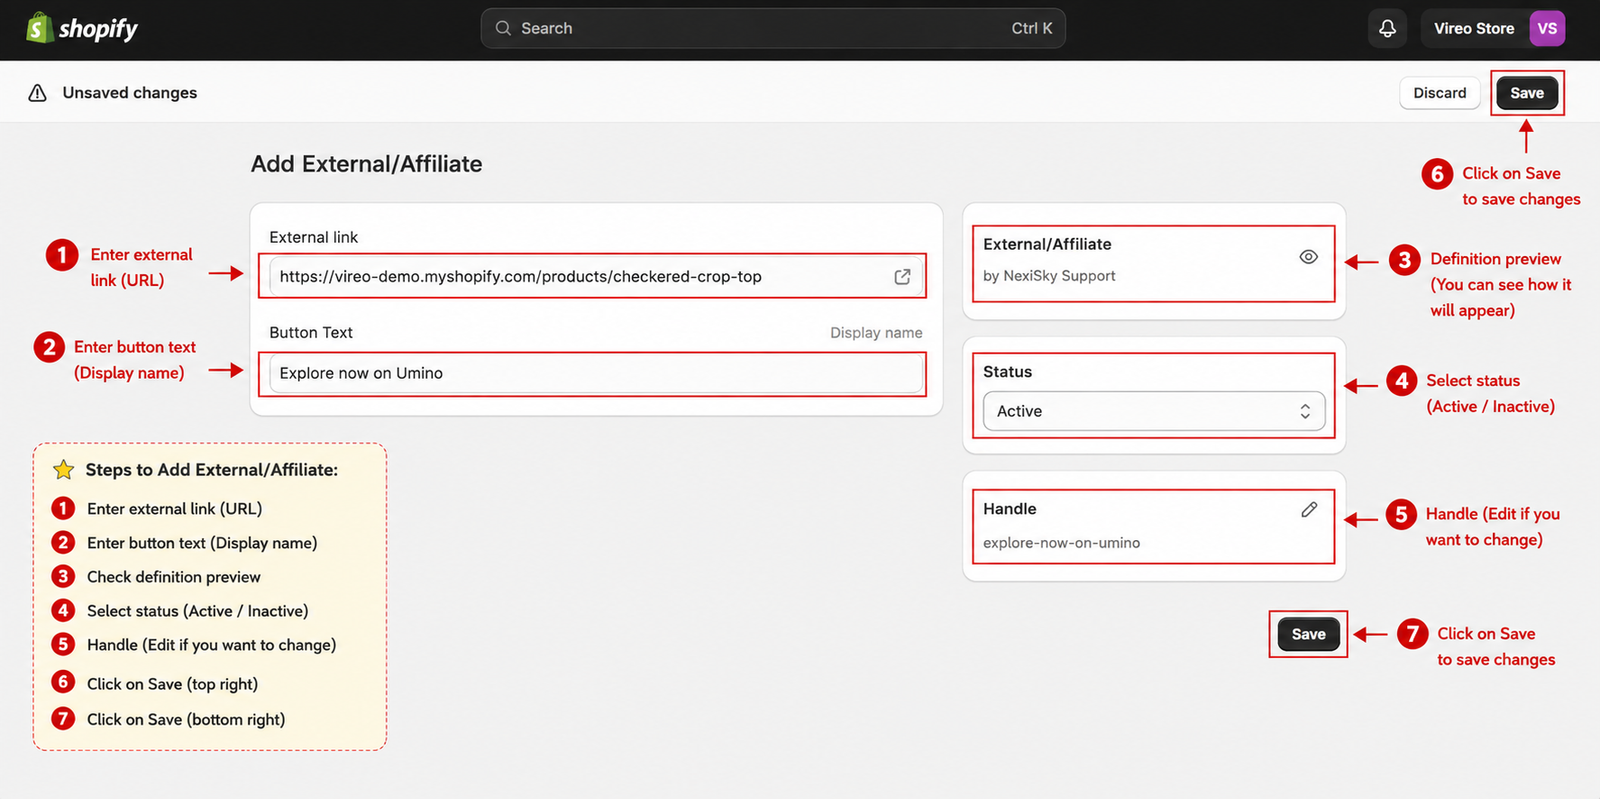Click the Shopify logo
This screenshot has height=799, width=1600.
[x=82, y=28]
